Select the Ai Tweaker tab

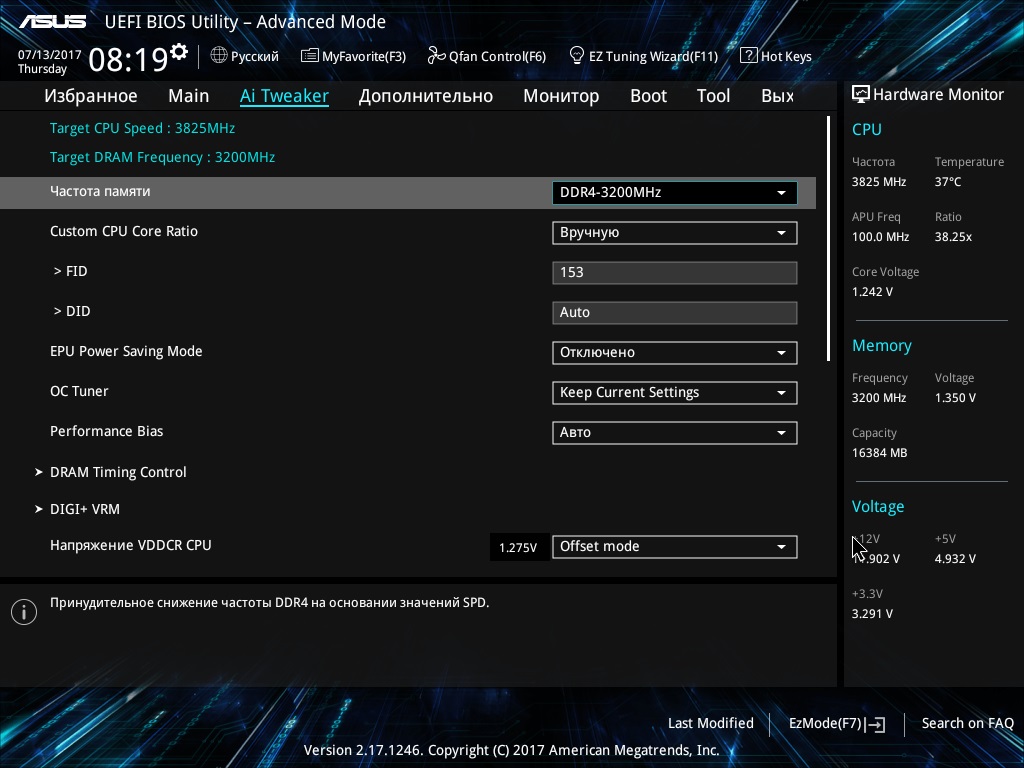pos(284,96)
